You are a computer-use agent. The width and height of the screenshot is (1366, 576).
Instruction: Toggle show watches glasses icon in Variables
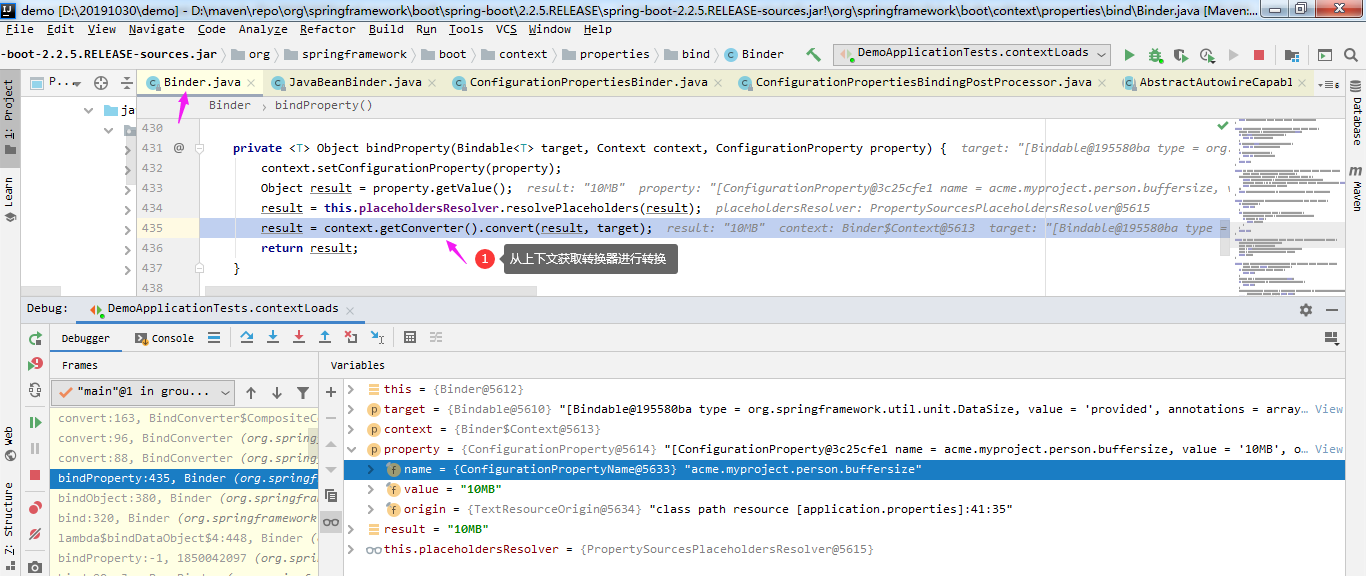331,522
